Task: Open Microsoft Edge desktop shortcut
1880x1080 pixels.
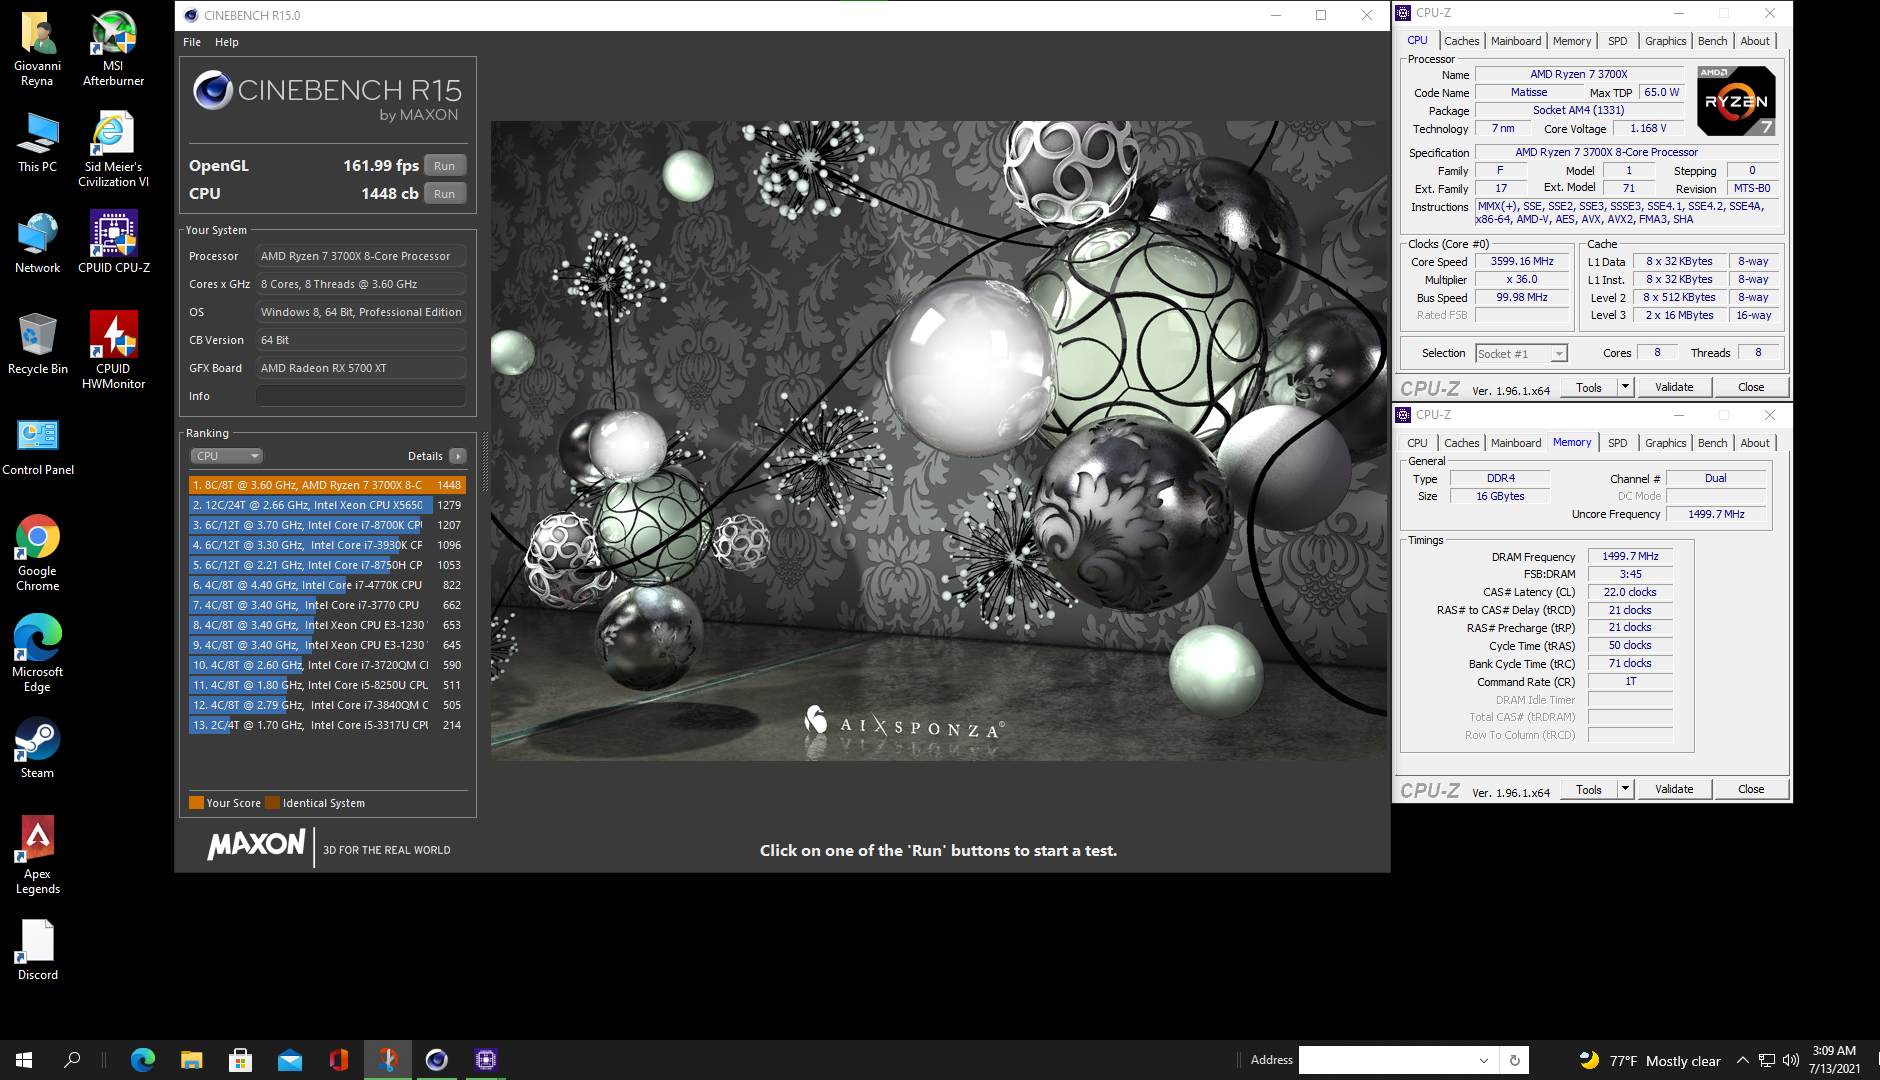Action: point(37,654)
